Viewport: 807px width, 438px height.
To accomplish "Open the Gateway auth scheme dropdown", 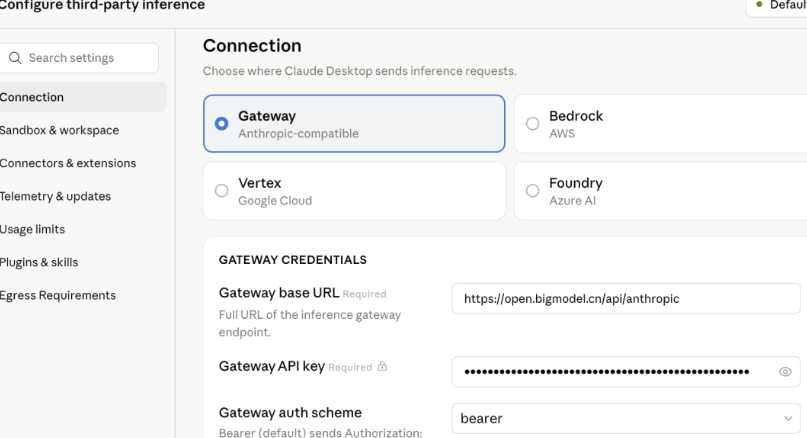I will click(626, 418).
